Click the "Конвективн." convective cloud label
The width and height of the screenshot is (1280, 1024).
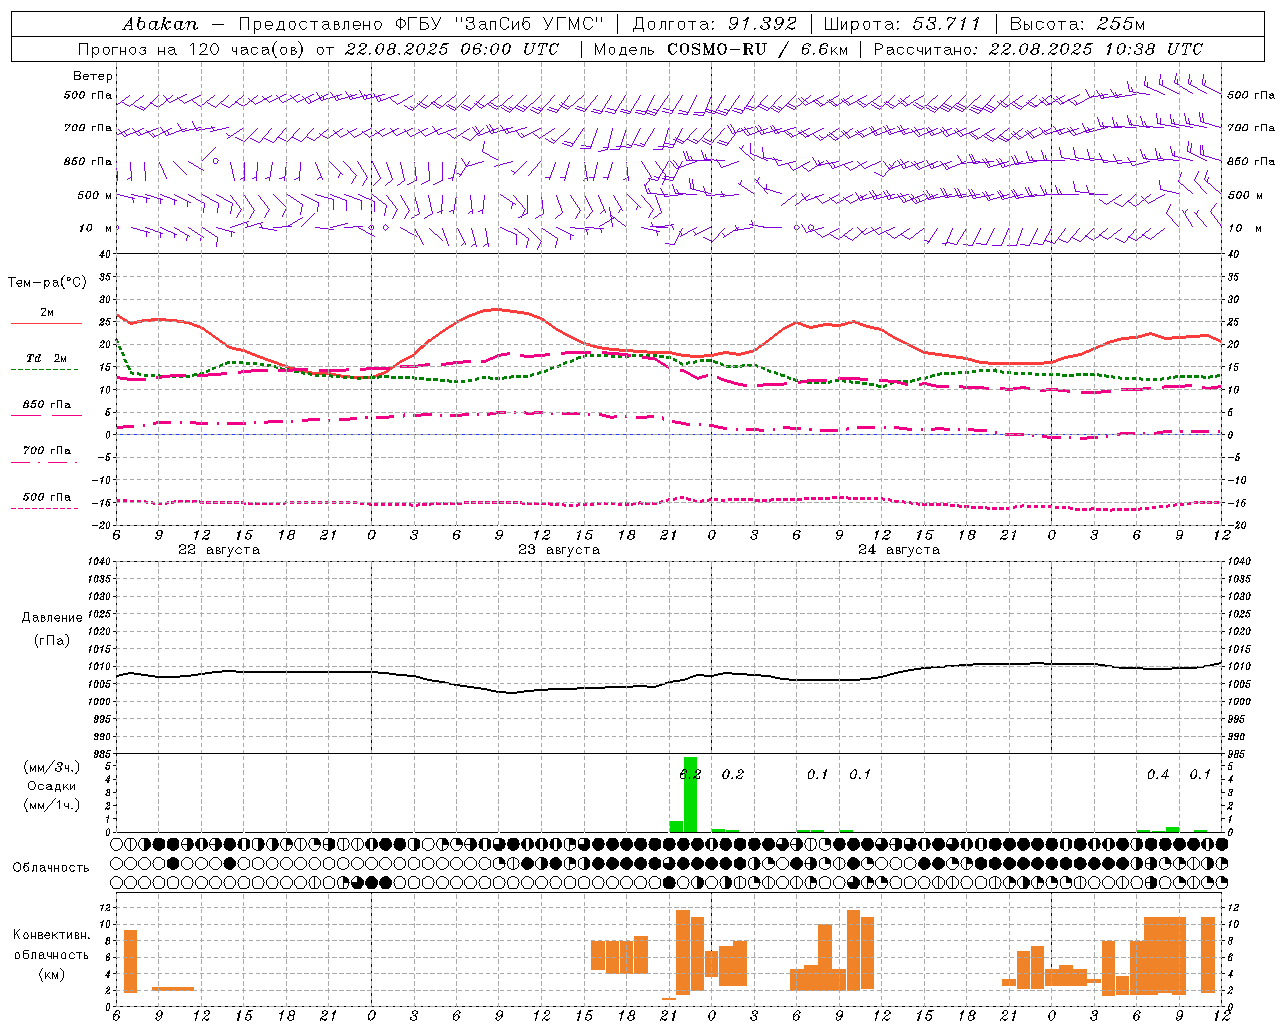pos(51,935)
